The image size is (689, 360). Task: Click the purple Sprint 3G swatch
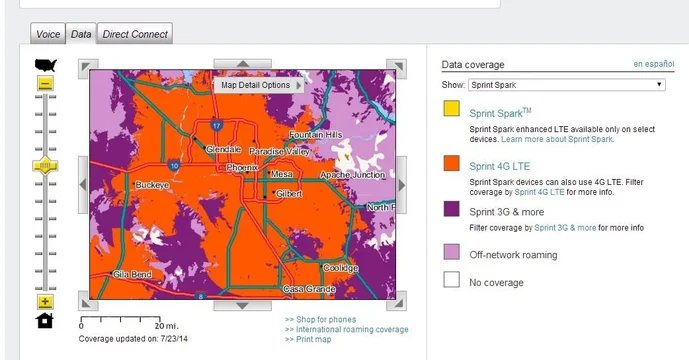pyautogui.click(x=451, y=209)
